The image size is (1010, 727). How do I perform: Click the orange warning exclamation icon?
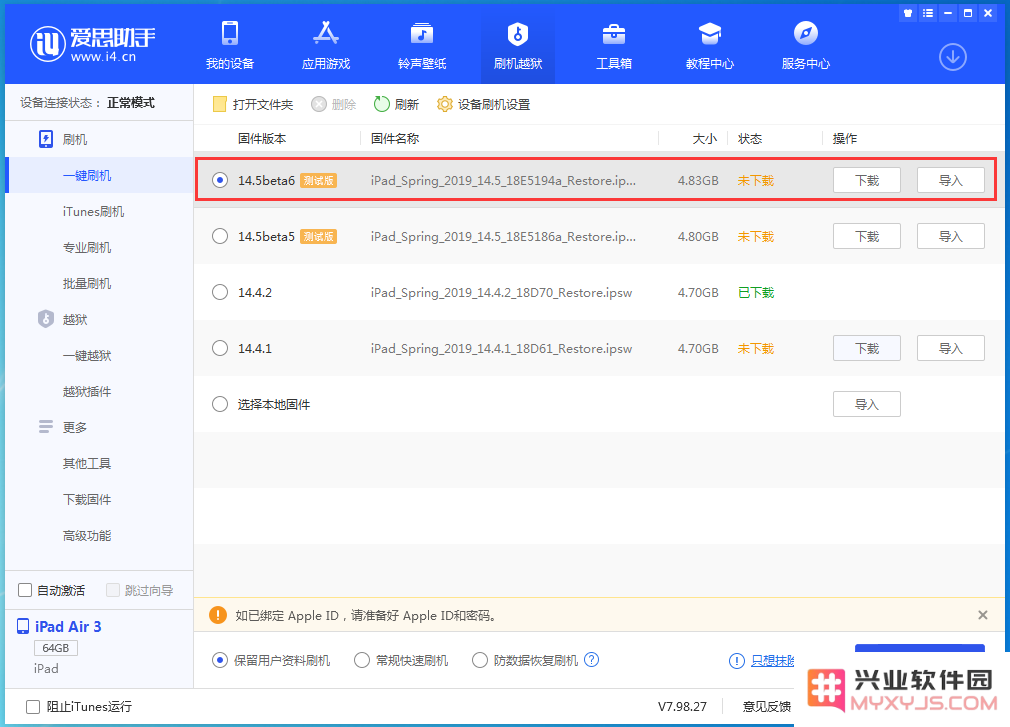tap(218, 615)
